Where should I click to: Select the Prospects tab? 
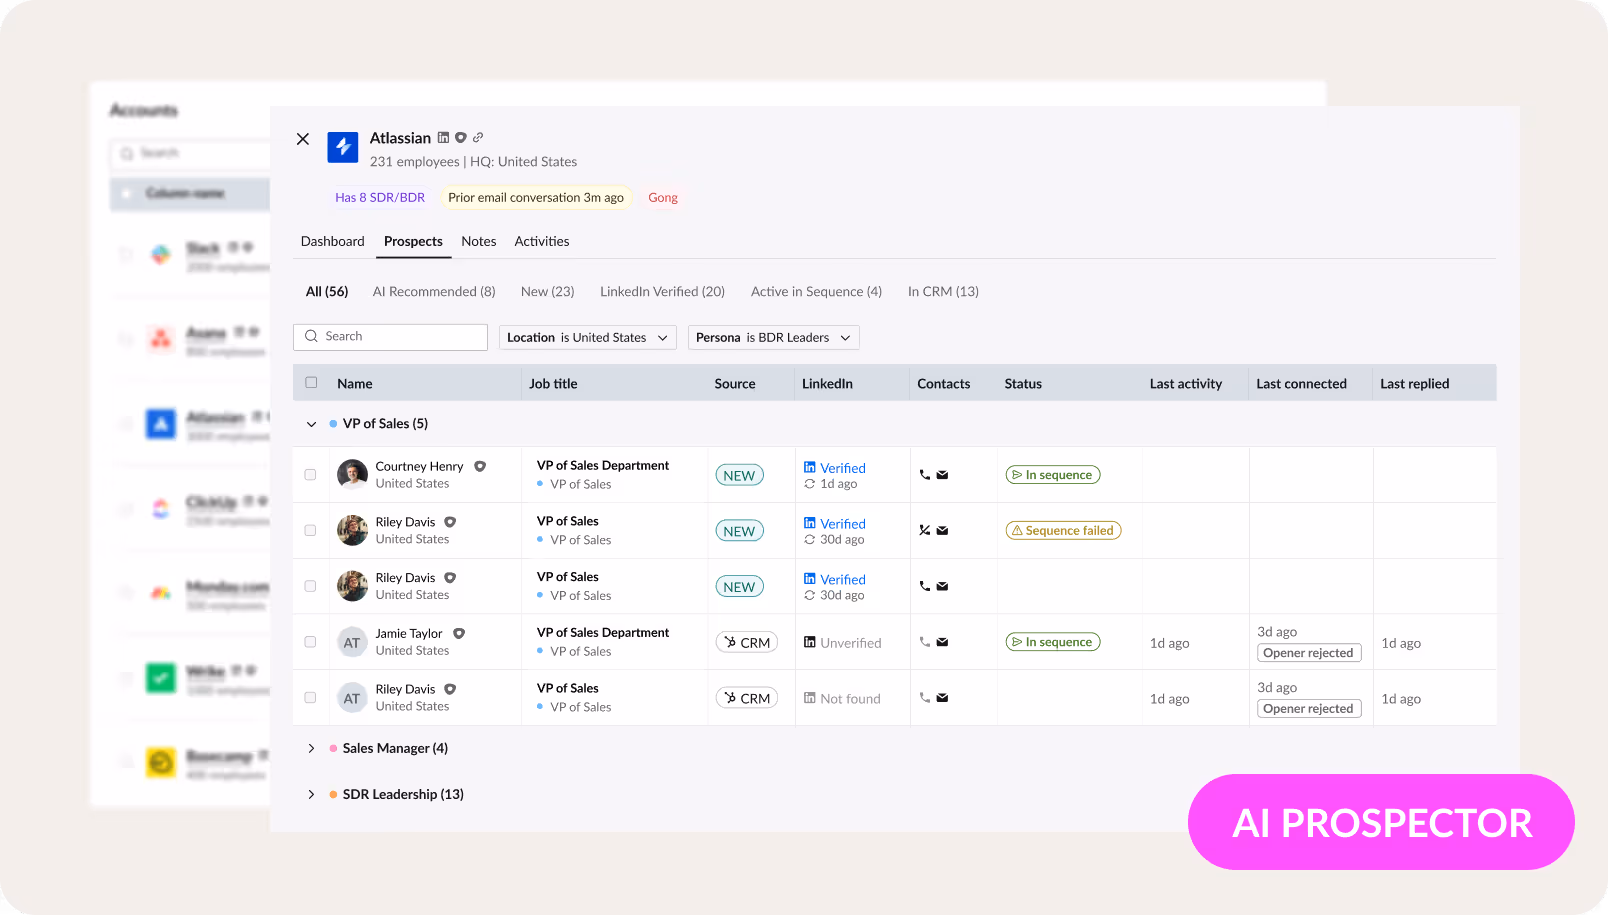(x=413, y=242)
